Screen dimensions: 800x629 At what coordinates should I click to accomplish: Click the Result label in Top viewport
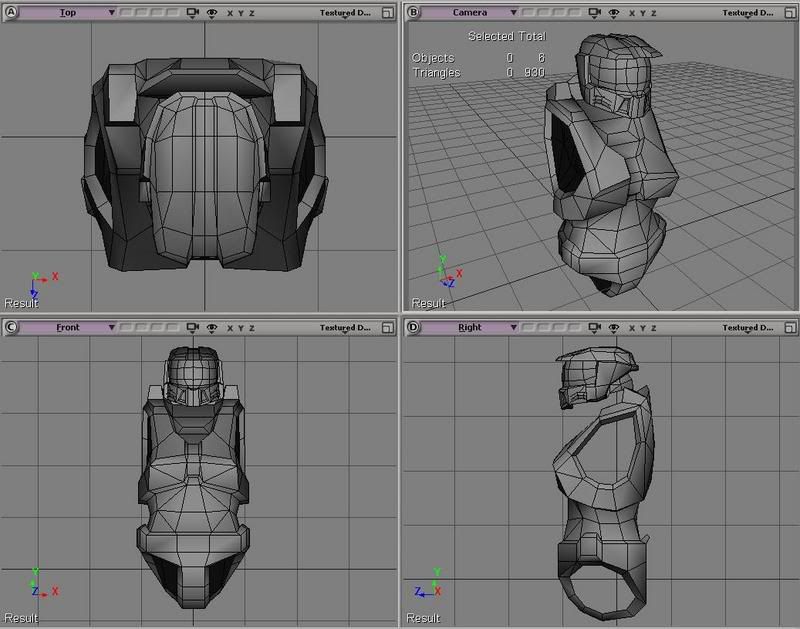point(21,303)
